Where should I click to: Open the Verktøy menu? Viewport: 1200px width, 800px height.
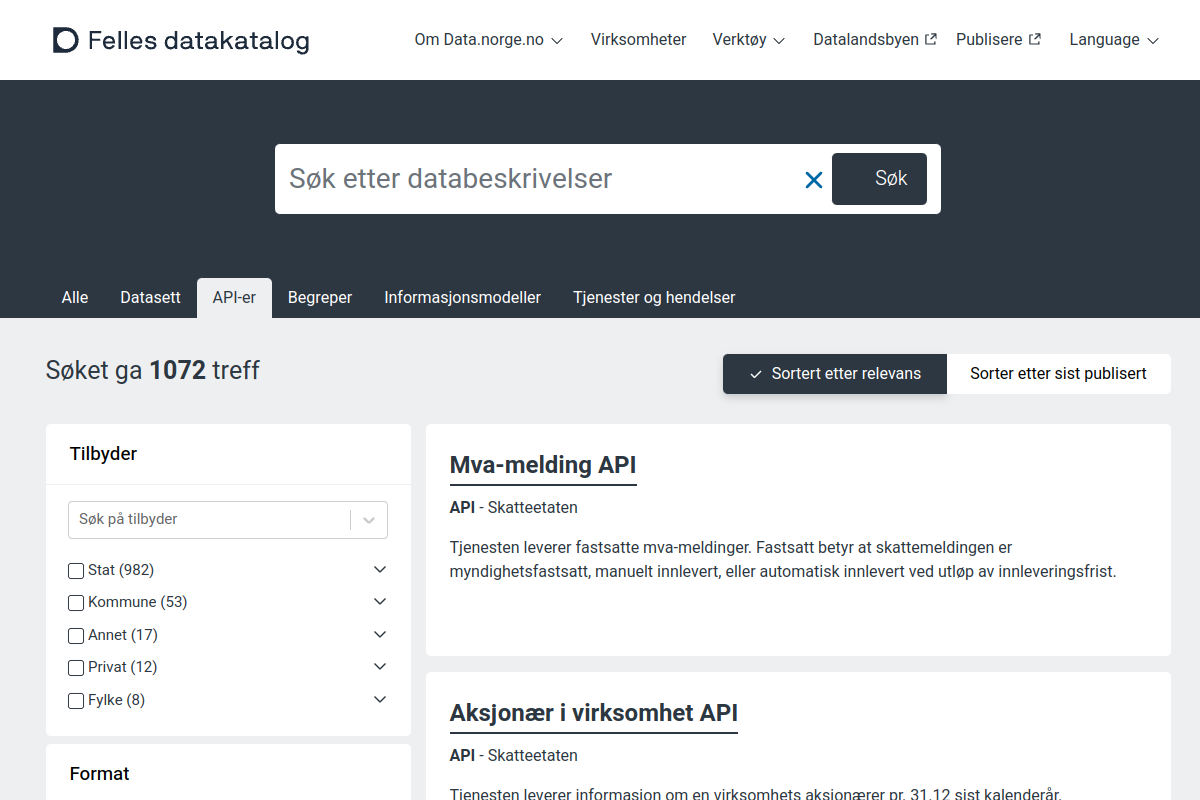tap(749, 40)
